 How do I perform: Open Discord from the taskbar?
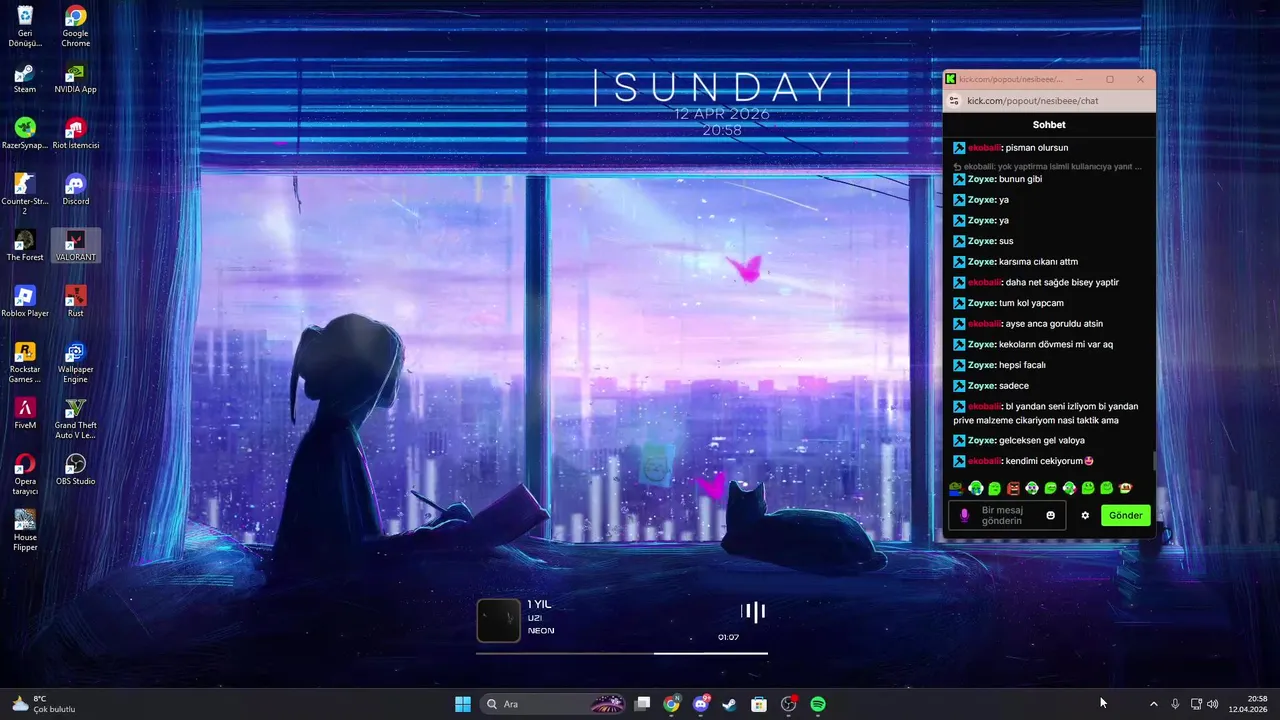(701, 704)
